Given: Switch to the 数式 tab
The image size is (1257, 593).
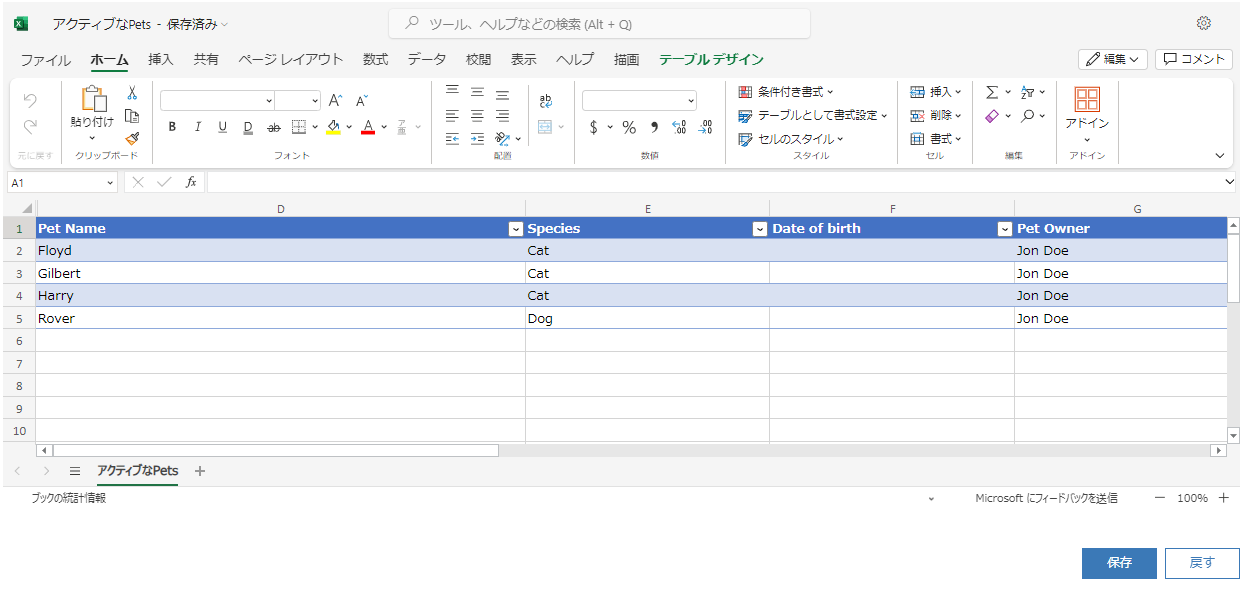Looking at the screenshot, I should 376,60.
